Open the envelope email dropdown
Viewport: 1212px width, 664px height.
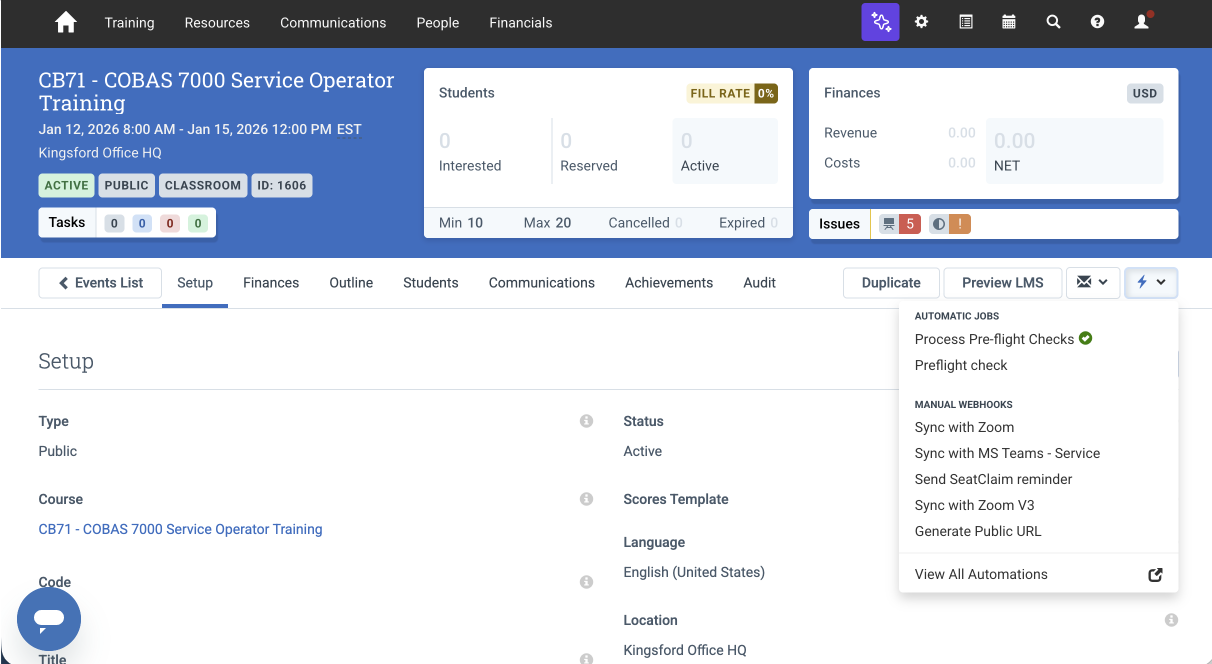1092,283
